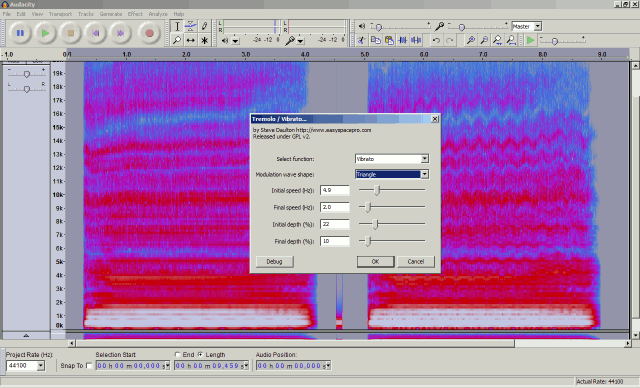Click the Redo arrow icon
The width and height of the screenshot is (640, 388).
[x=449, y=40]
